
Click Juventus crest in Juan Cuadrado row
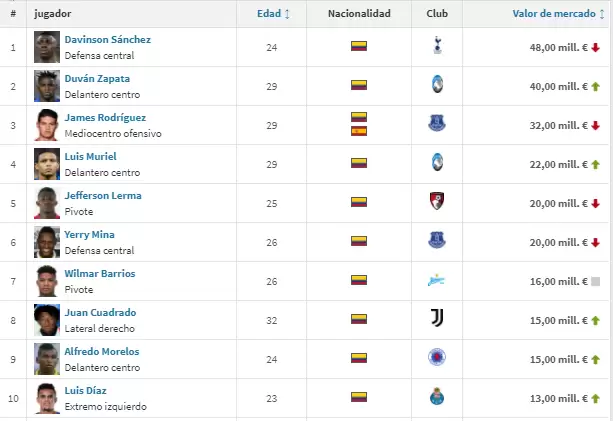click(436, 319)
